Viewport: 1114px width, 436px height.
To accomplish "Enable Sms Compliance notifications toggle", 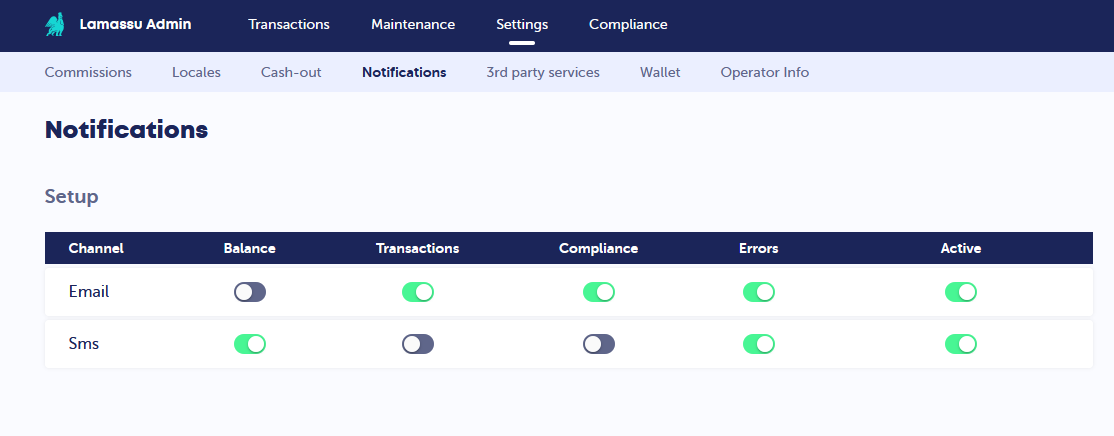I will coord(599,344).
